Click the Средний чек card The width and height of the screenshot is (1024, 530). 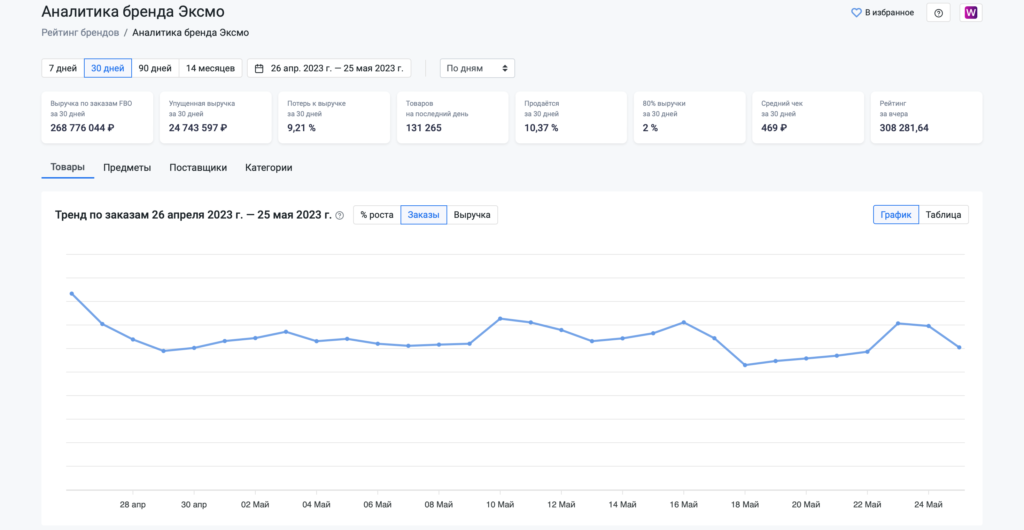pos(808,117)
